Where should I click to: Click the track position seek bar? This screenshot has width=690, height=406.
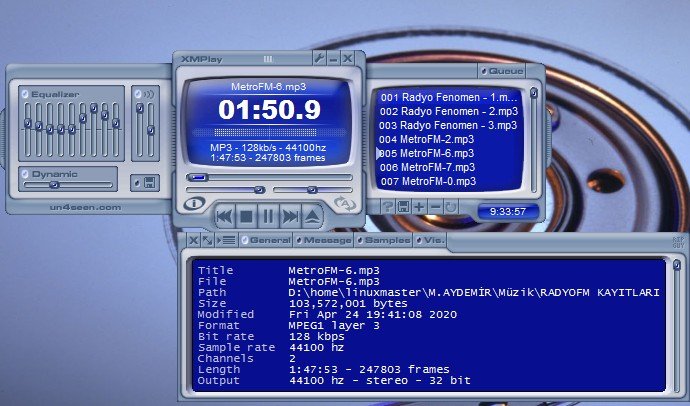[x=269, y=177]
